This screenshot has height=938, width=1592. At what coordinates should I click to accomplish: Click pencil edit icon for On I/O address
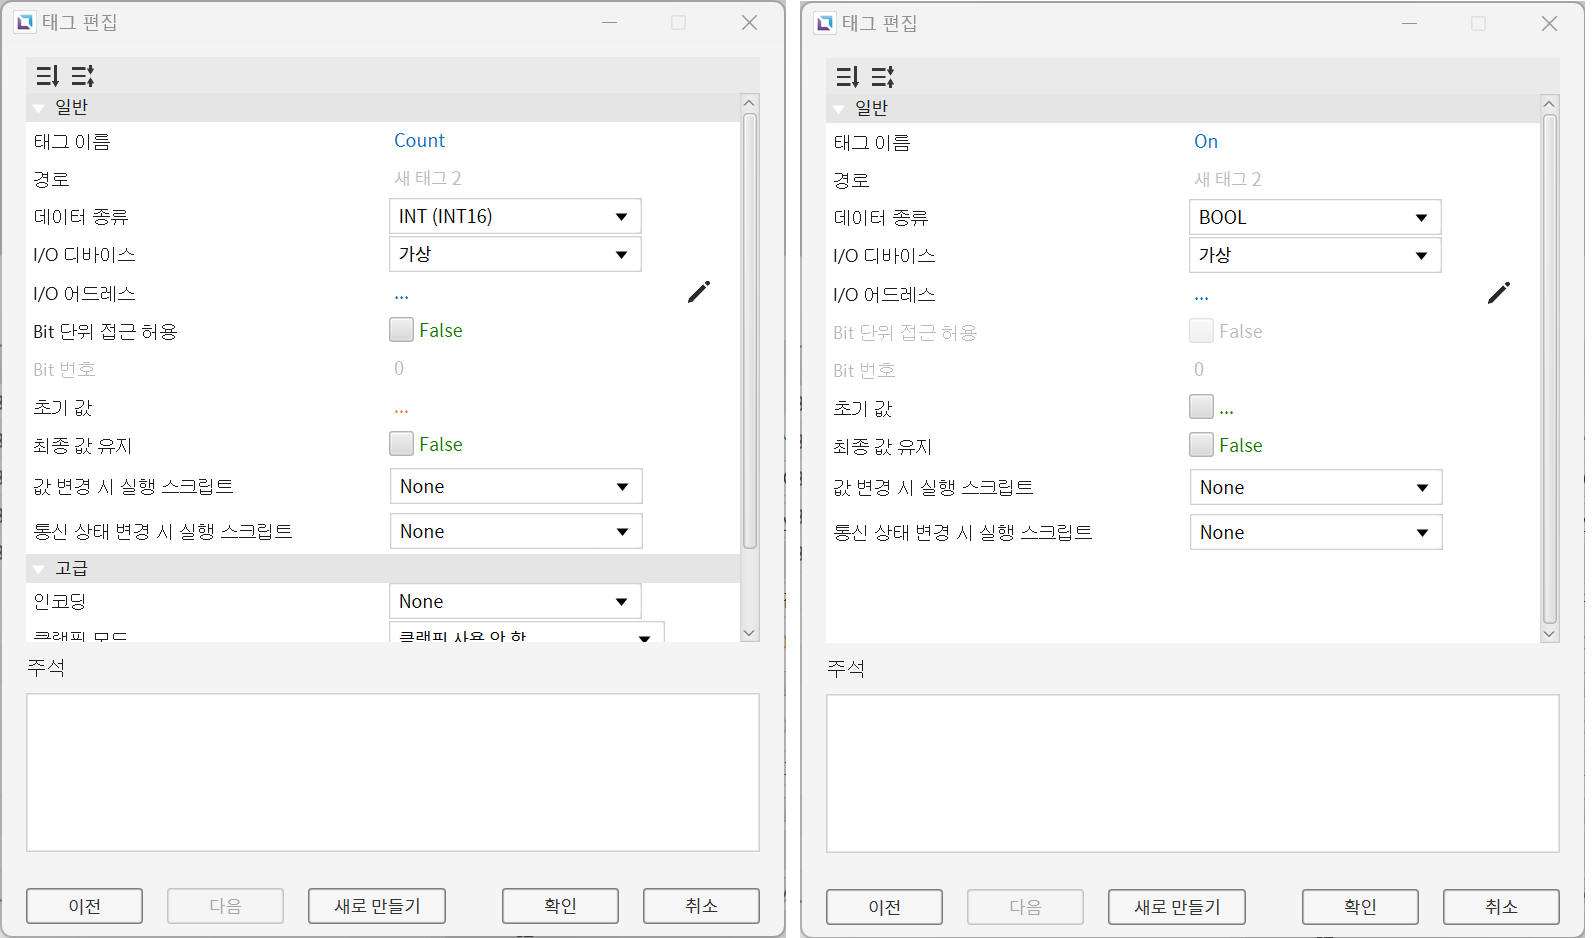tap(1499, 293)
